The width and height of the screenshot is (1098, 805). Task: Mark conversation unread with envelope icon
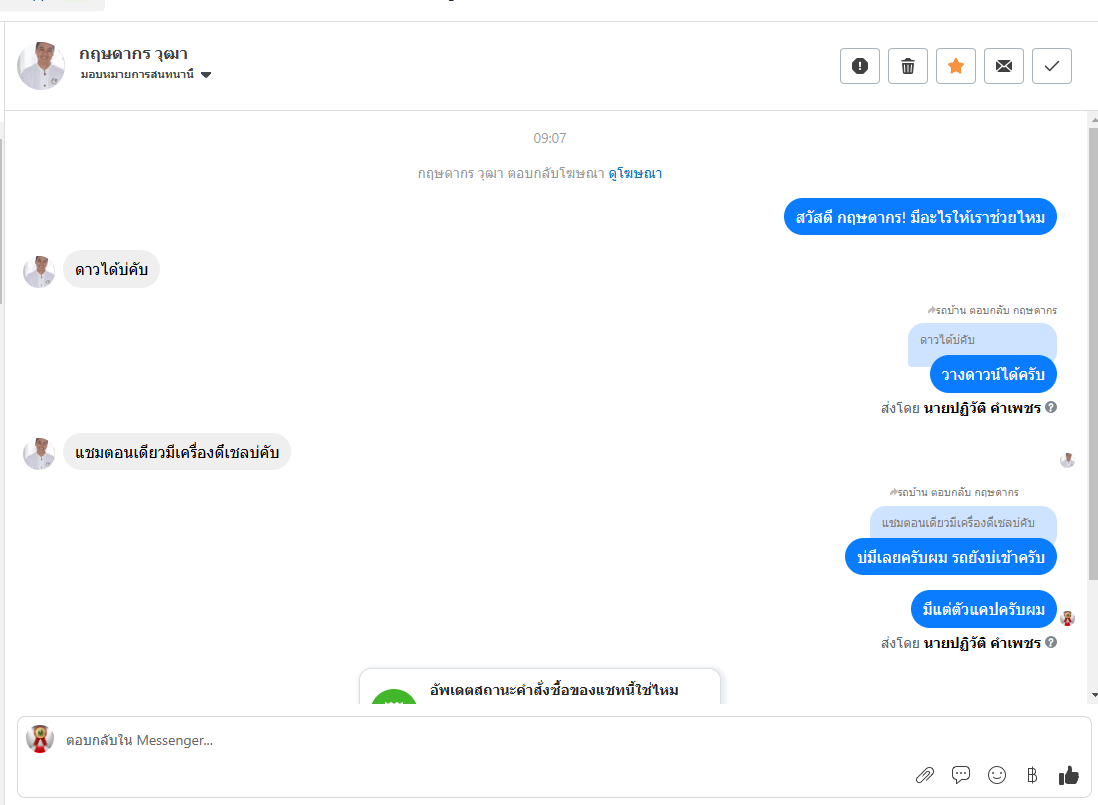point(1003,66)
